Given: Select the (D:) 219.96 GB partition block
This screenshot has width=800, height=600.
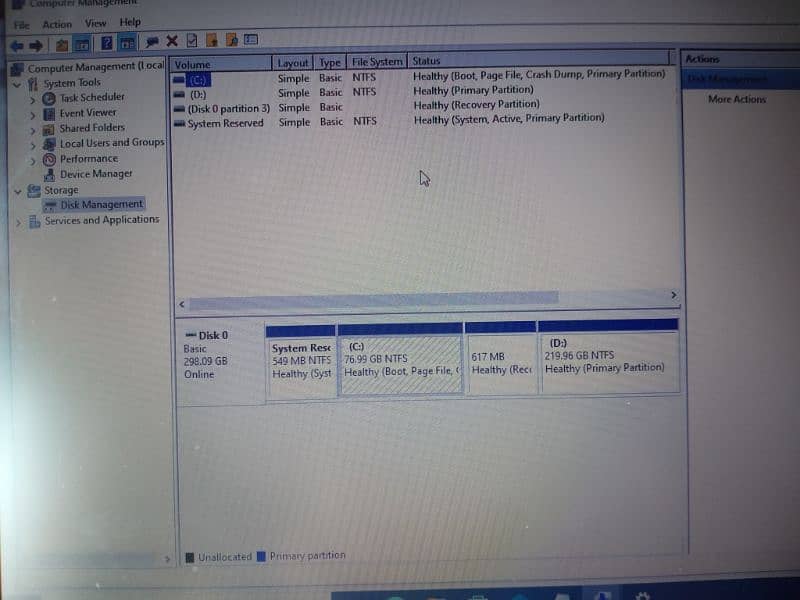Looking at the screenshot, I should 608,361.
